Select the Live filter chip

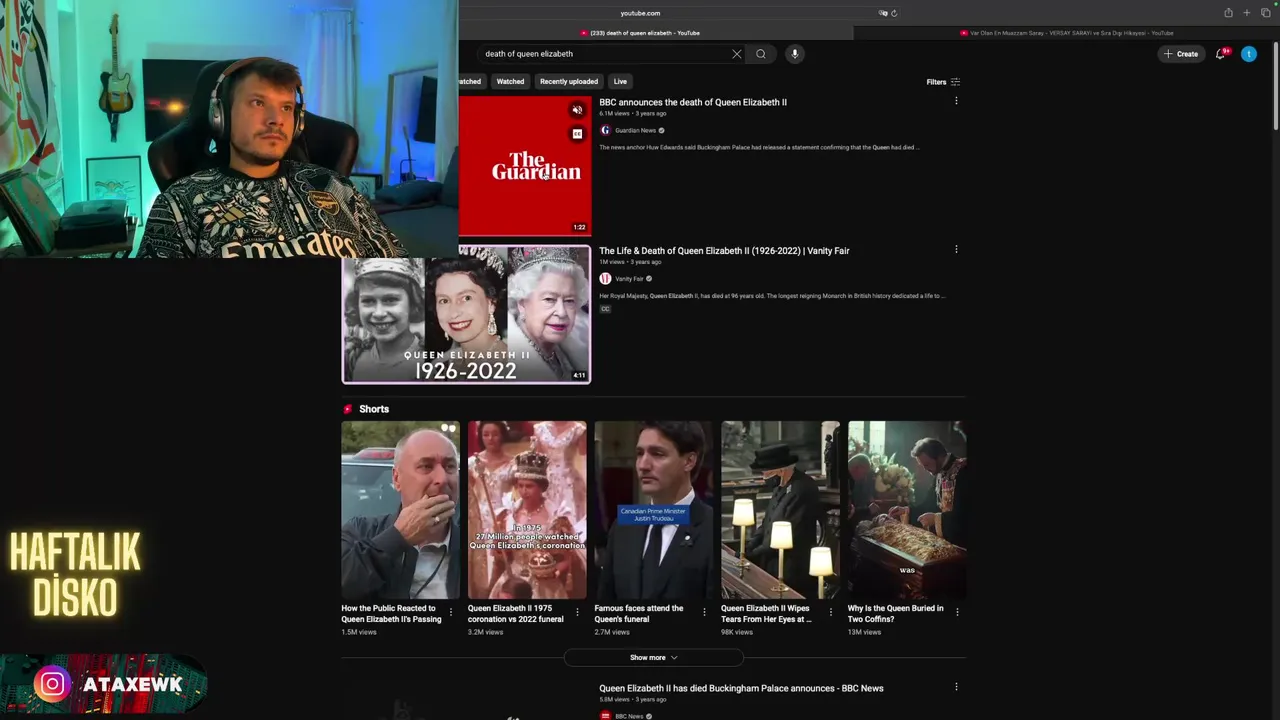click(x=620, y=81)
